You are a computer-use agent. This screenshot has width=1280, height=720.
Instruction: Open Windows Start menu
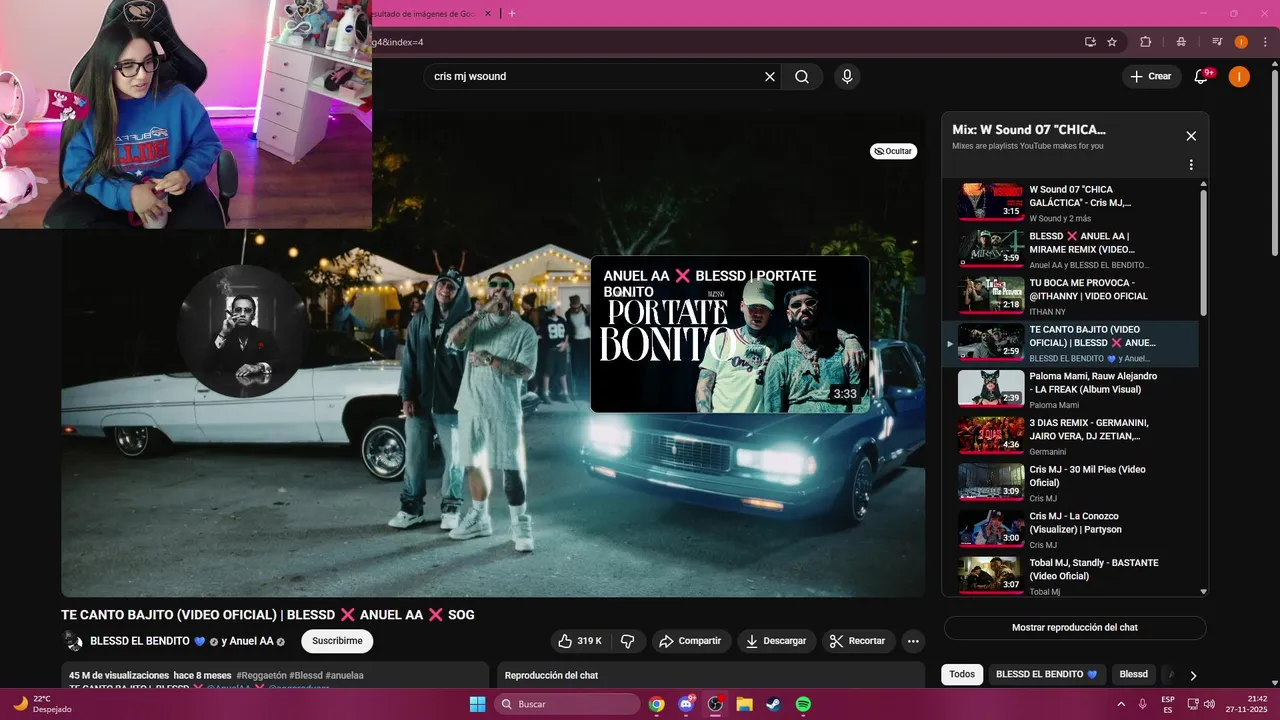[478, 704]
